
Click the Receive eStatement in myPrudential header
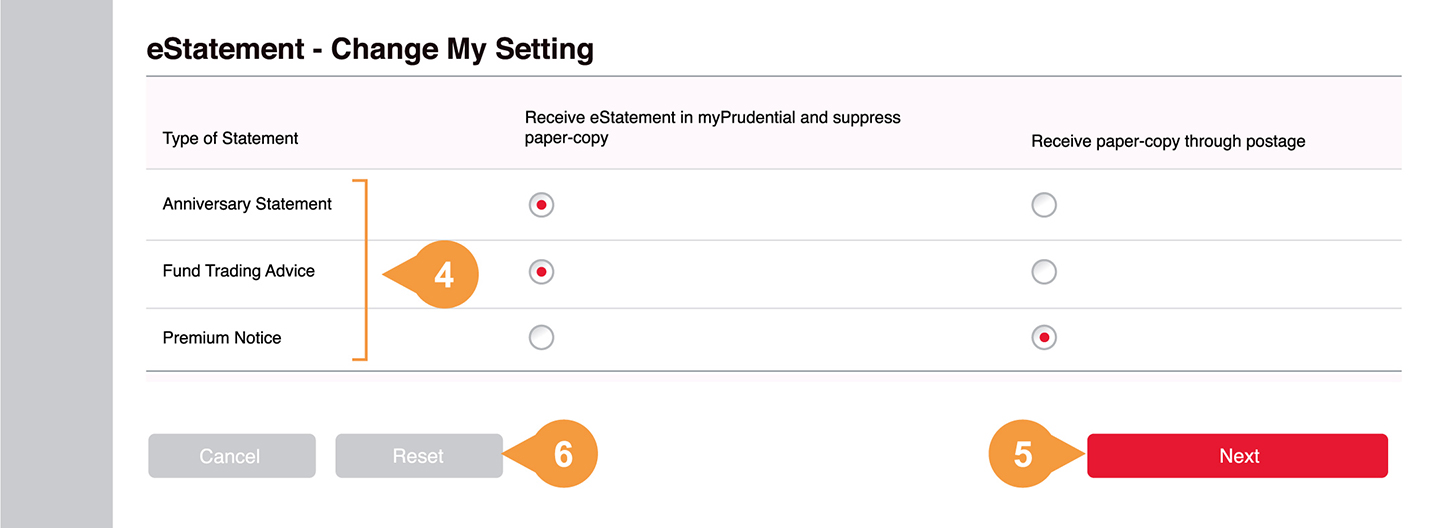pyautogui.click(x=712, y=127)
